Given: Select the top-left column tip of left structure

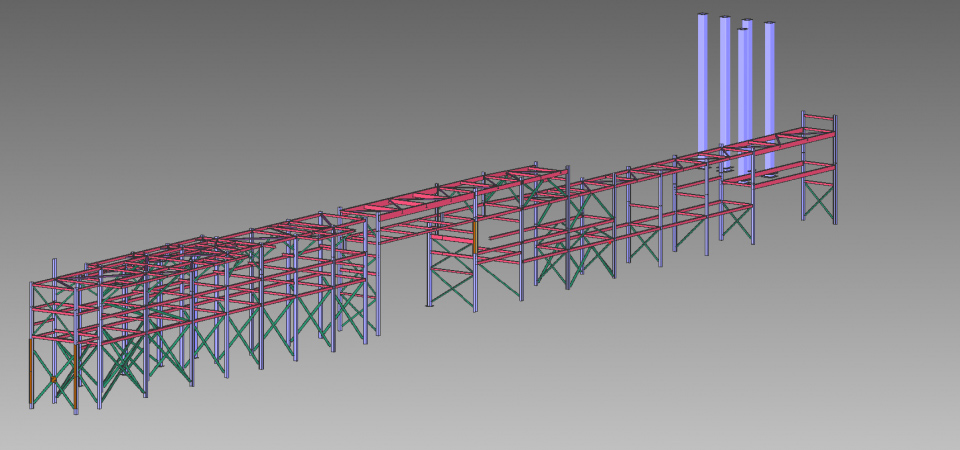Looking at the screenshot, I should 53,263.
